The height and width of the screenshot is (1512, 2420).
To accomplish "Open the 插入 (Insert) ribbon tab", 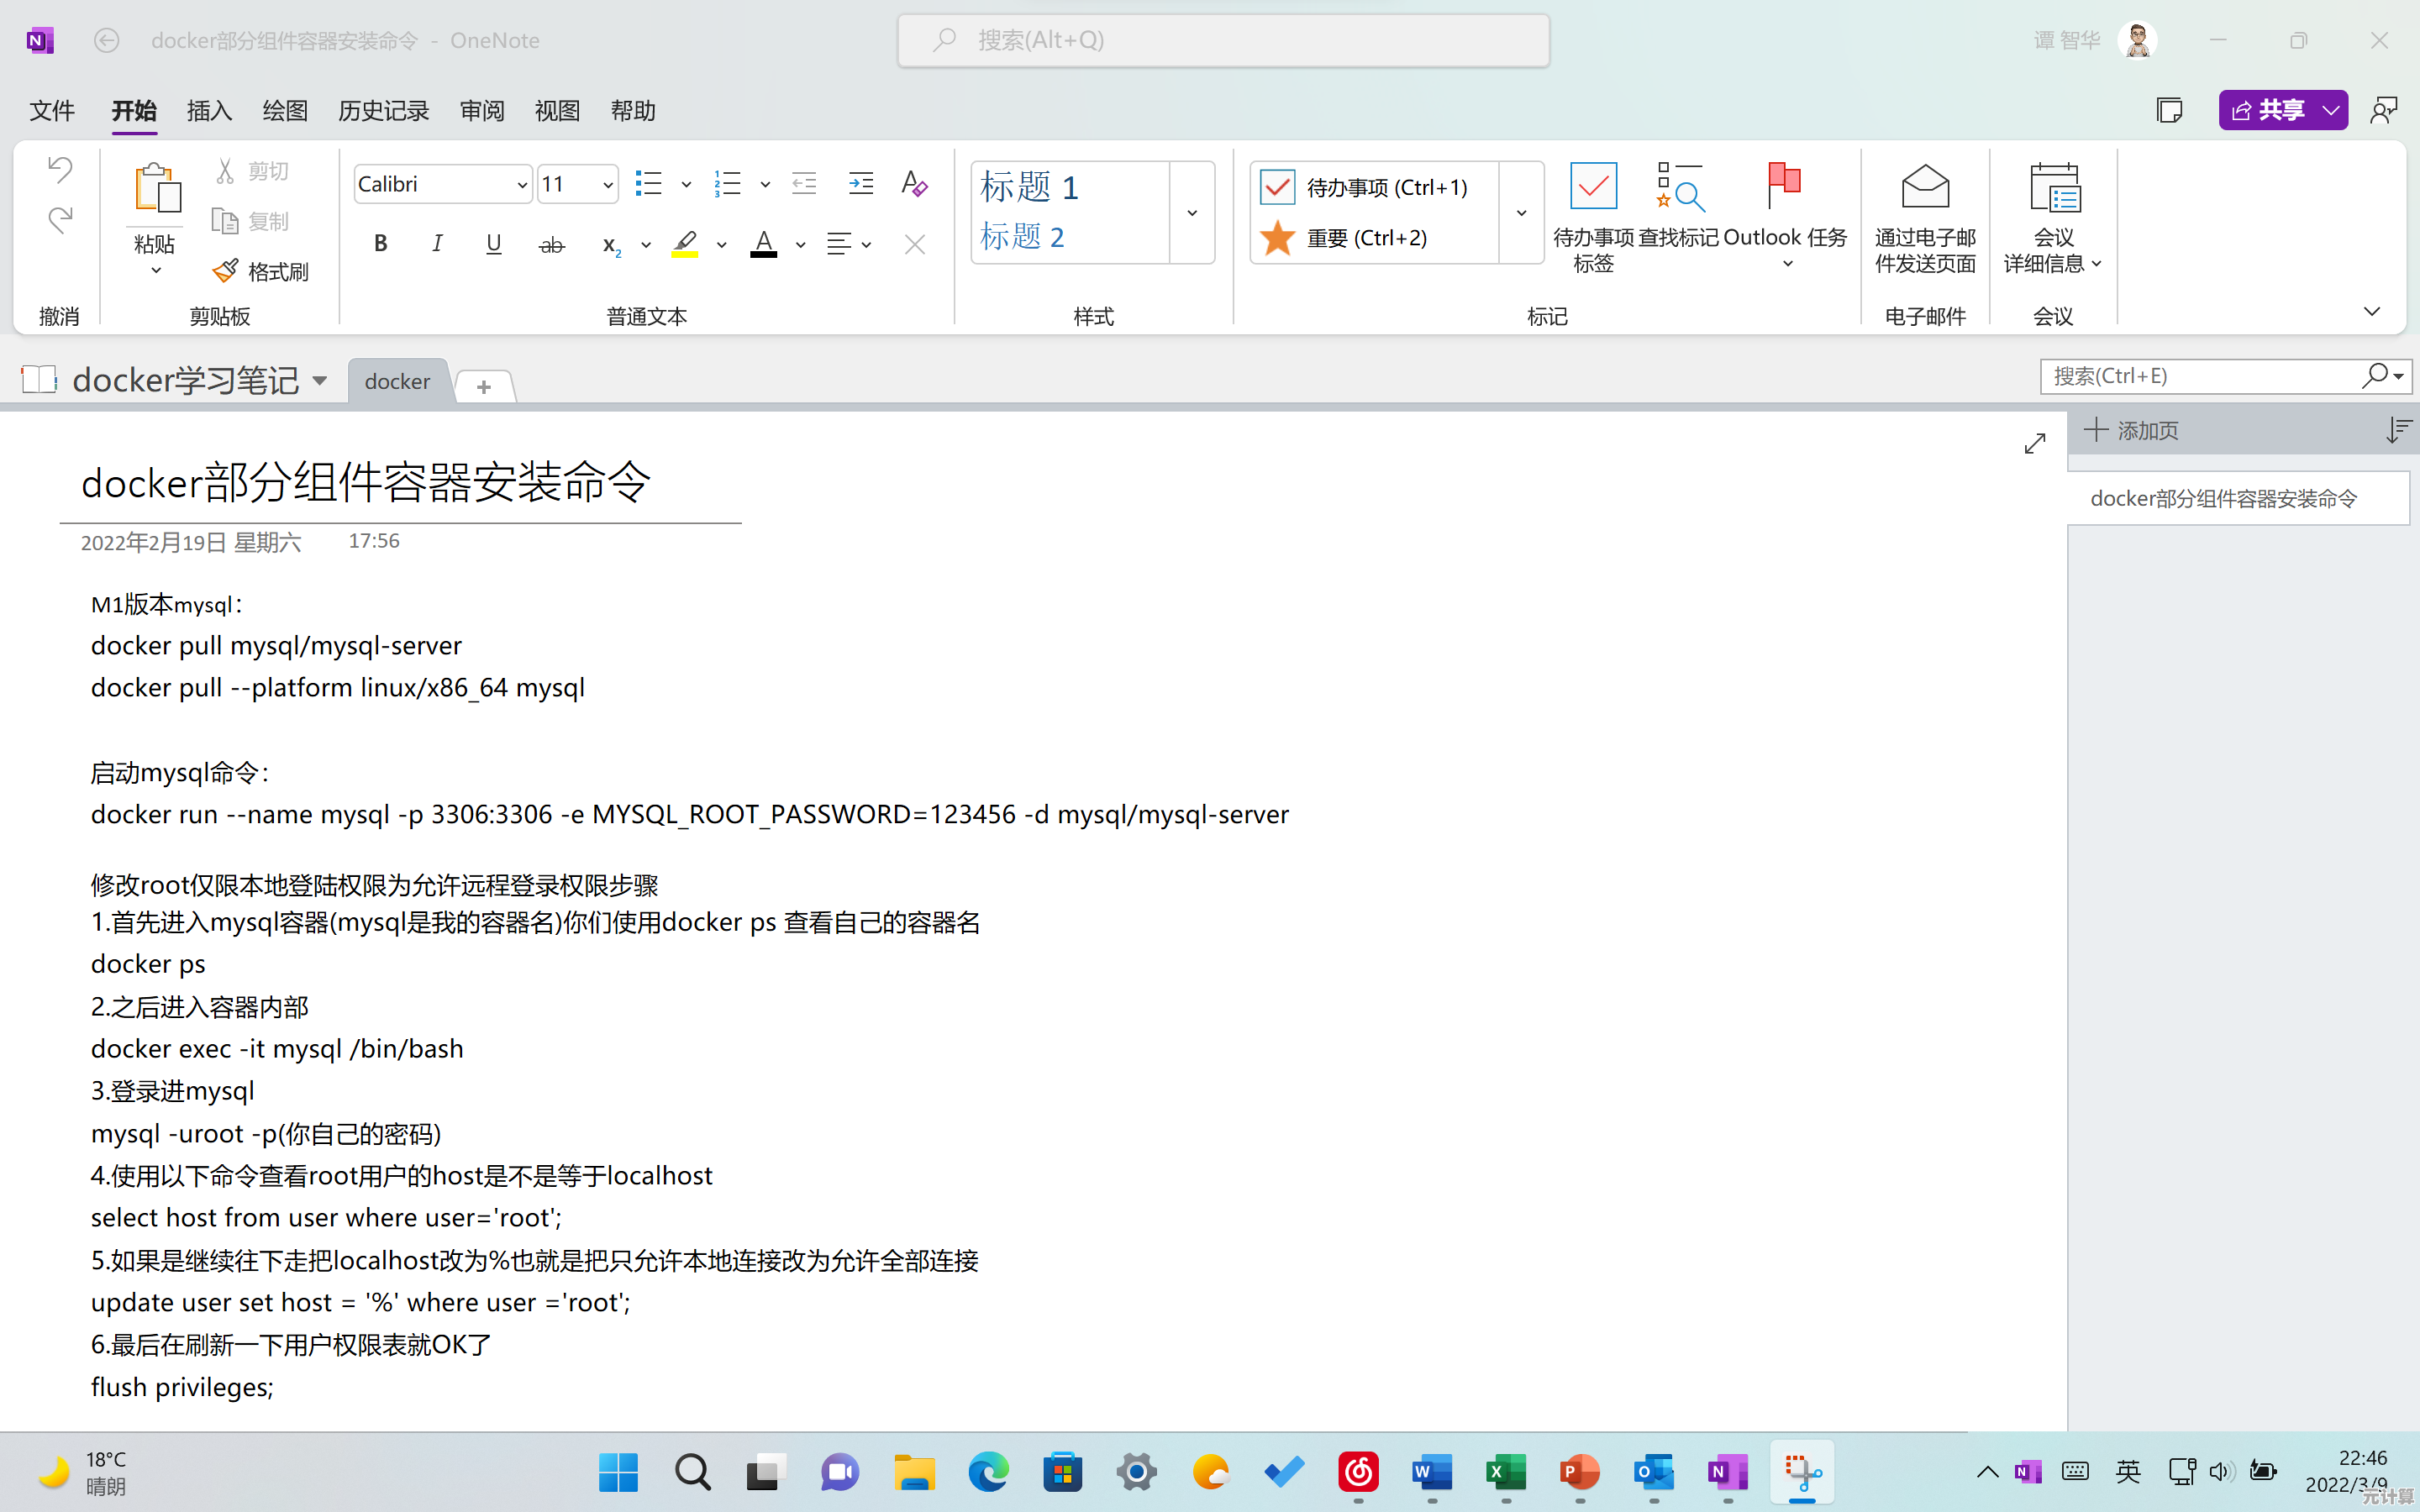I will [209, 111].
